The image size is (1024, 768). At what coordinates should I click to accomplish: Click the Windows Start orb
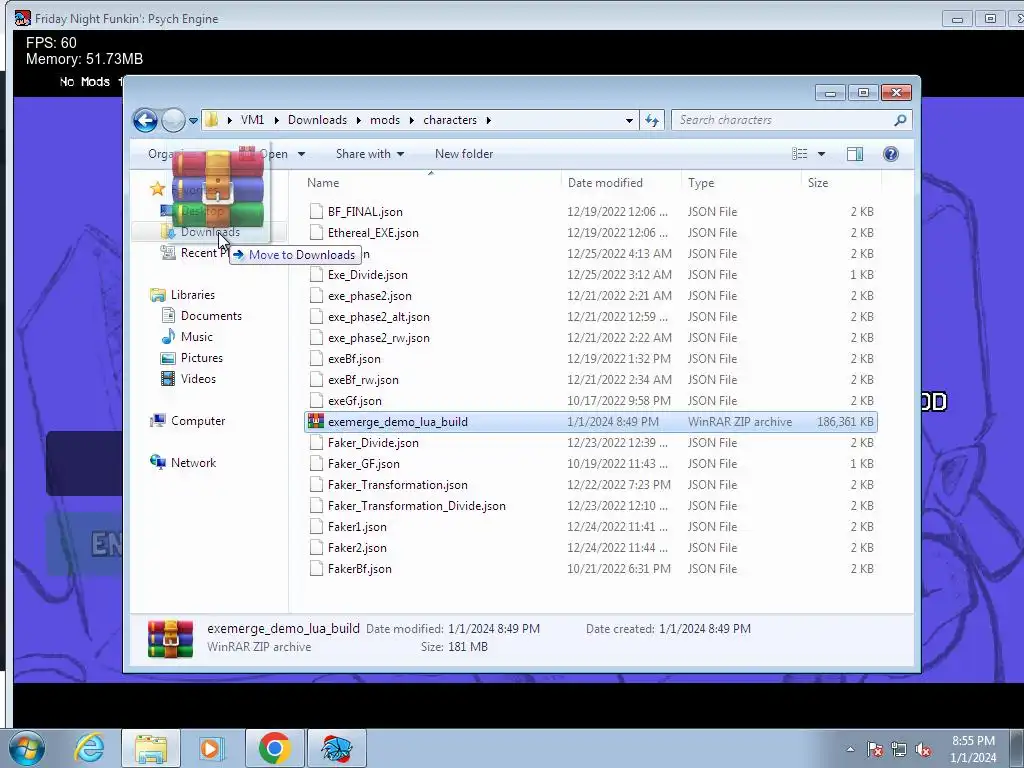pos(27,748)
